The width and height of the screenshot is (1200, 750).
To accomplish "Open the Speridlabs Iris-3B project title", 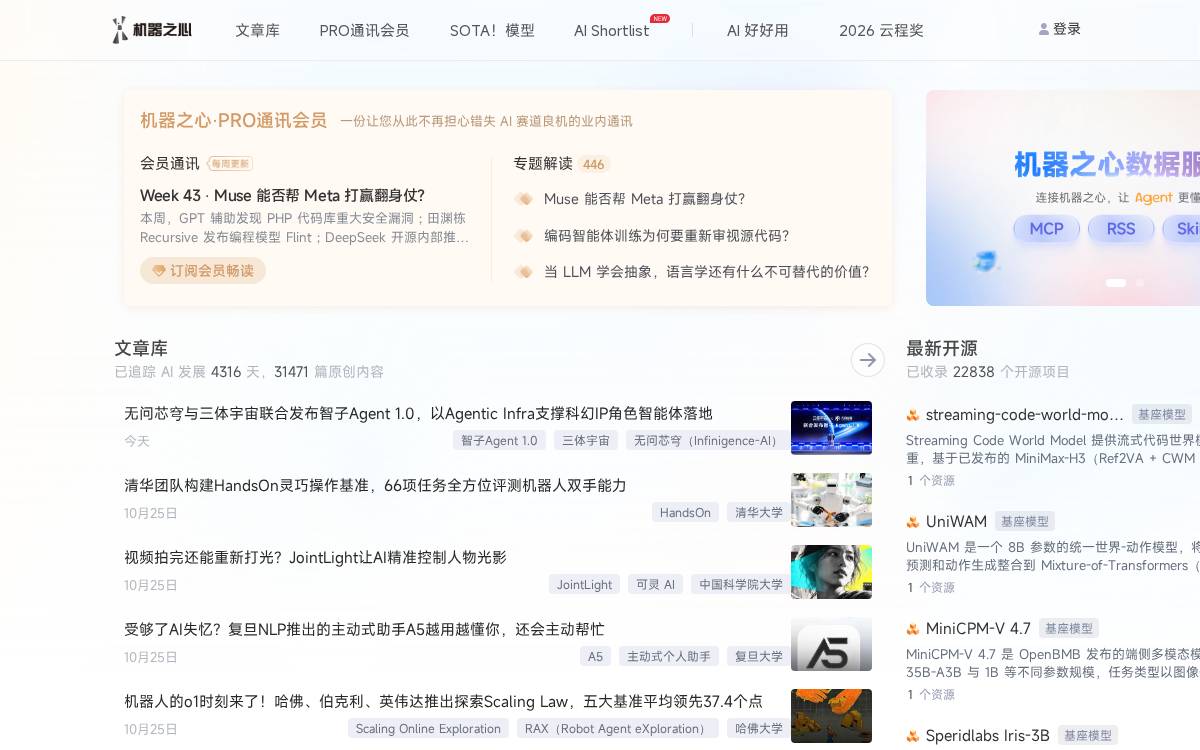I will pyautogui.click(x=987, y=736).
